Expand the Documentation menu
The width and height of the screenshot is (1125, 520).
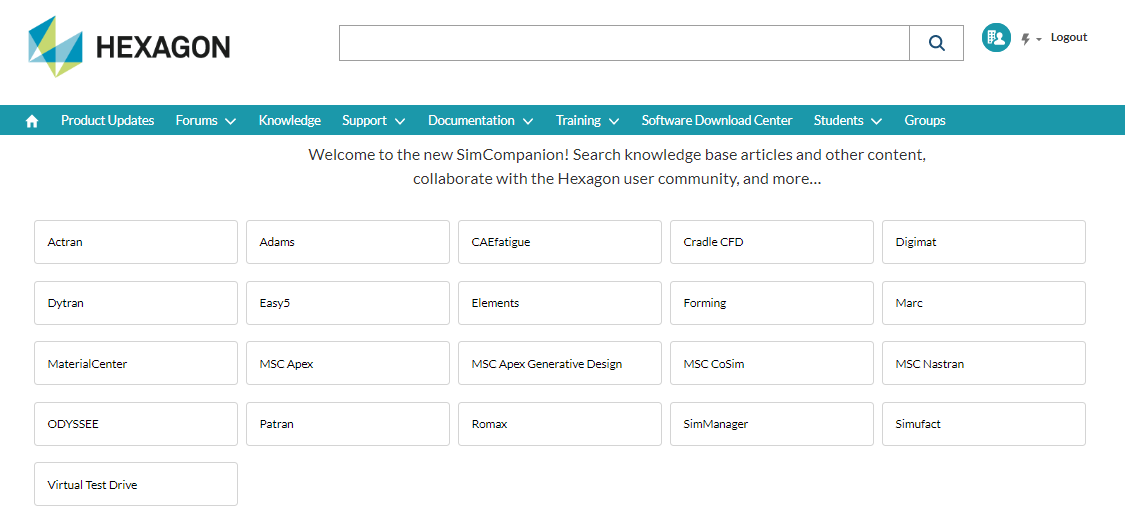click(481, 120)
